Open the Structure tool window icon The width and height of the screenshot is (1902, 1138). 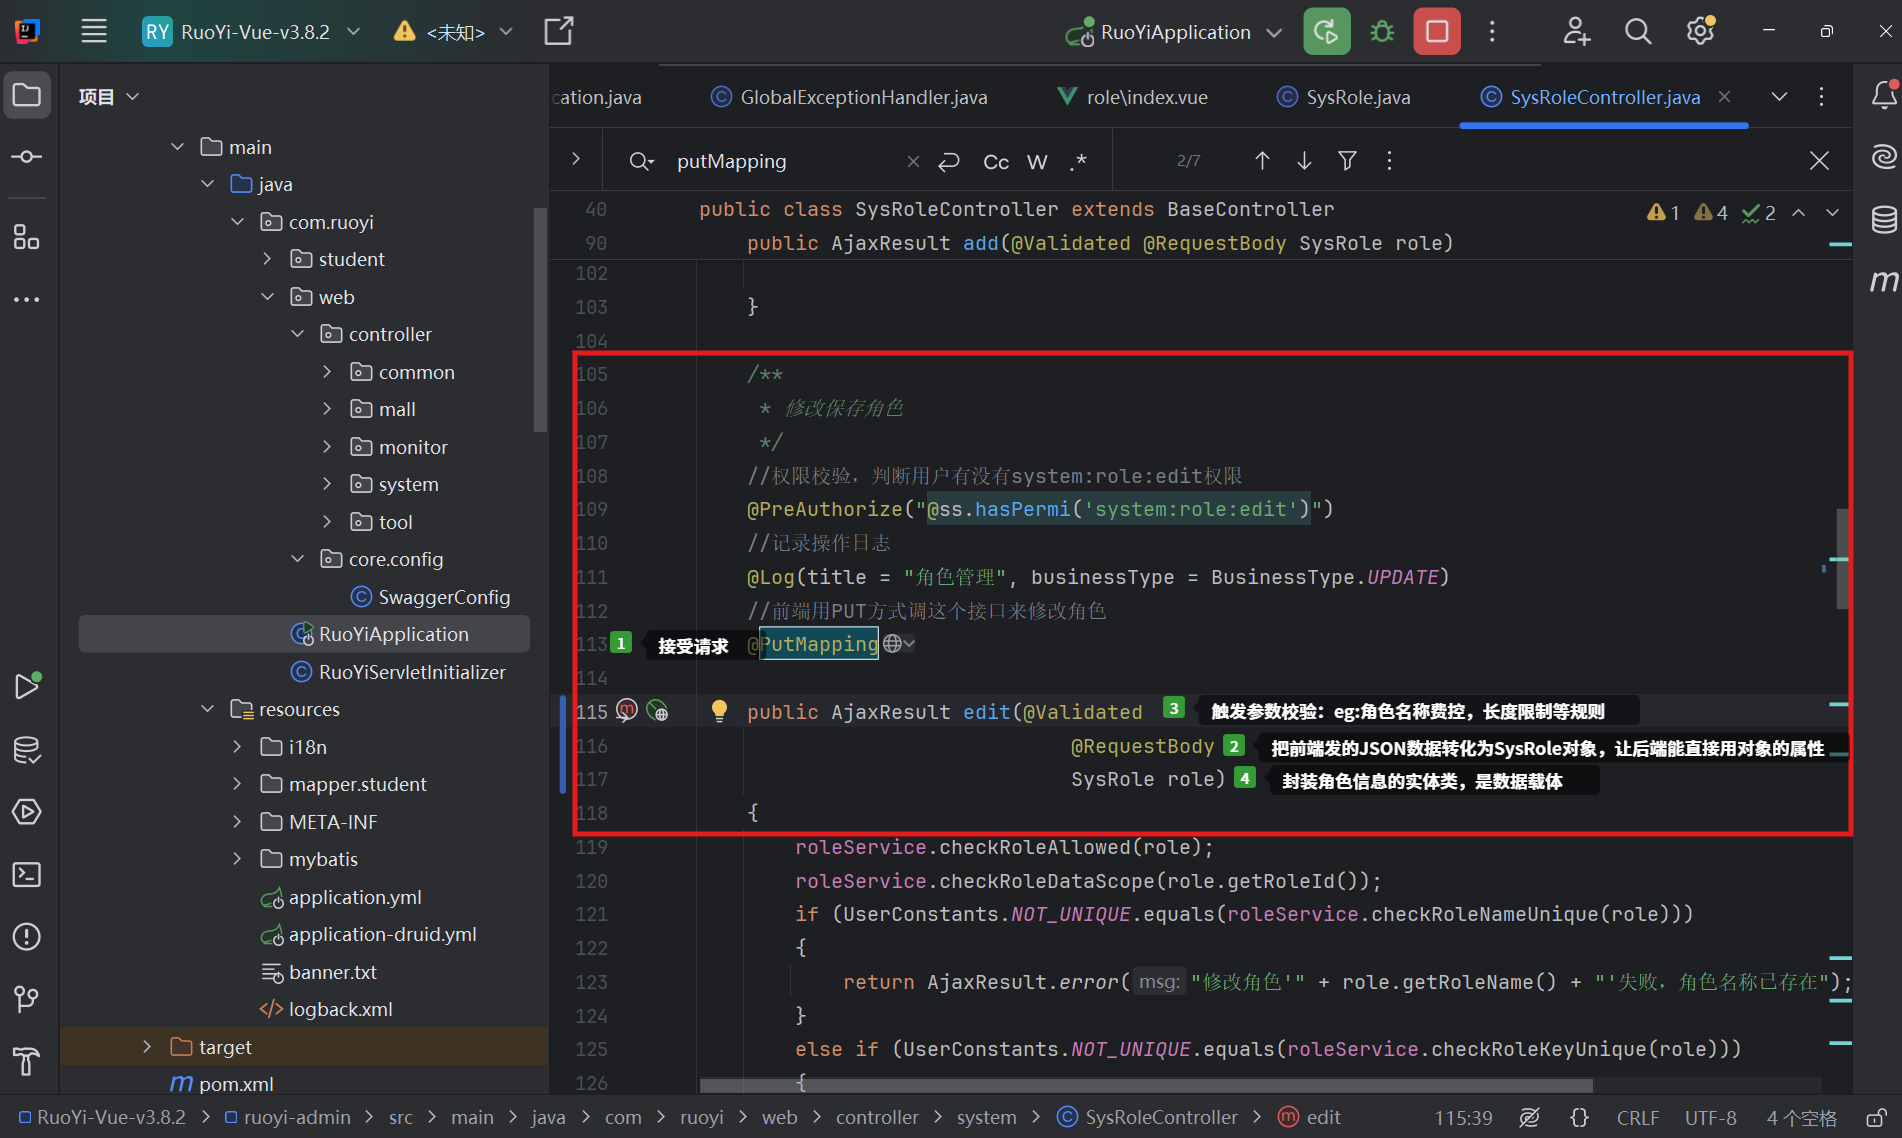tap(27, 237)
